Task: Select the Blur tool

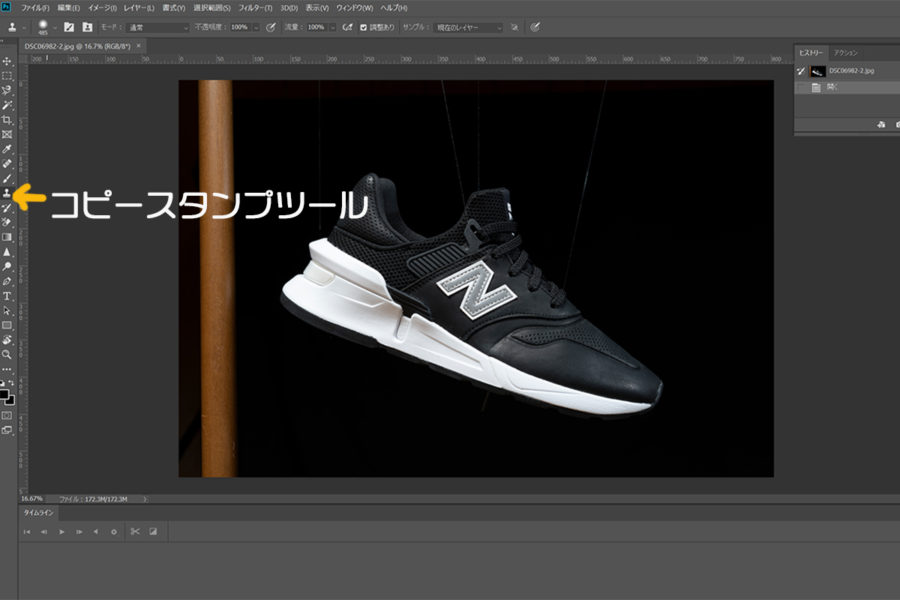Action: click(x=7, y=252)
